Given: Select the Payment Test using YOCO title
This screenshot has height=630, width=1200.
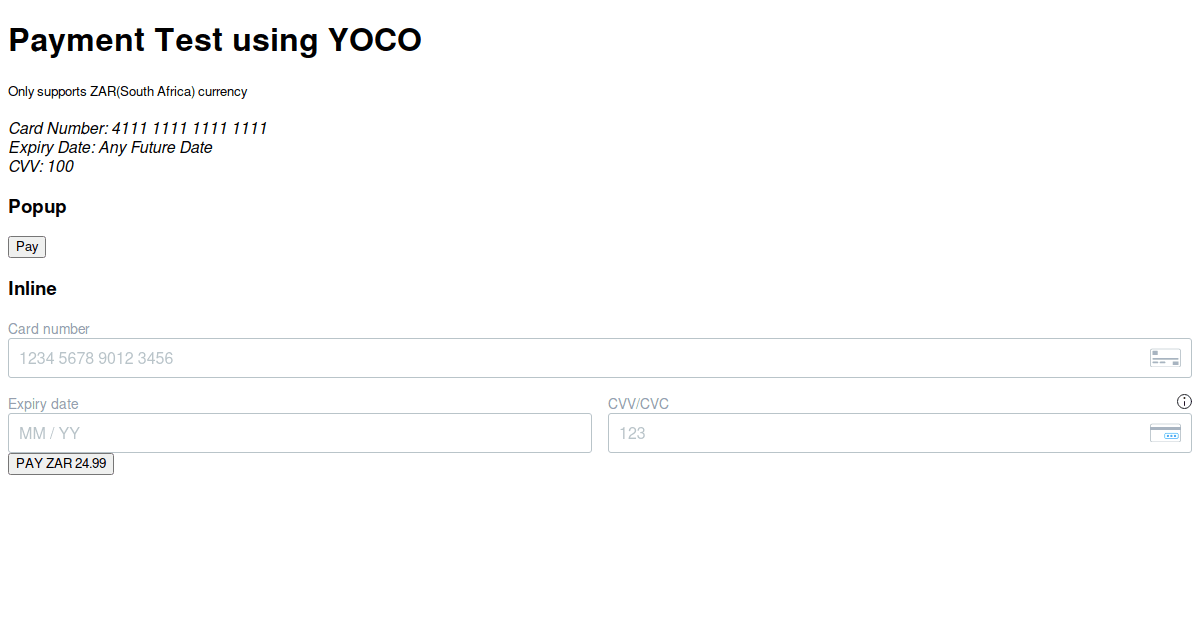Looking at the screenshot, I should [214, 40].
